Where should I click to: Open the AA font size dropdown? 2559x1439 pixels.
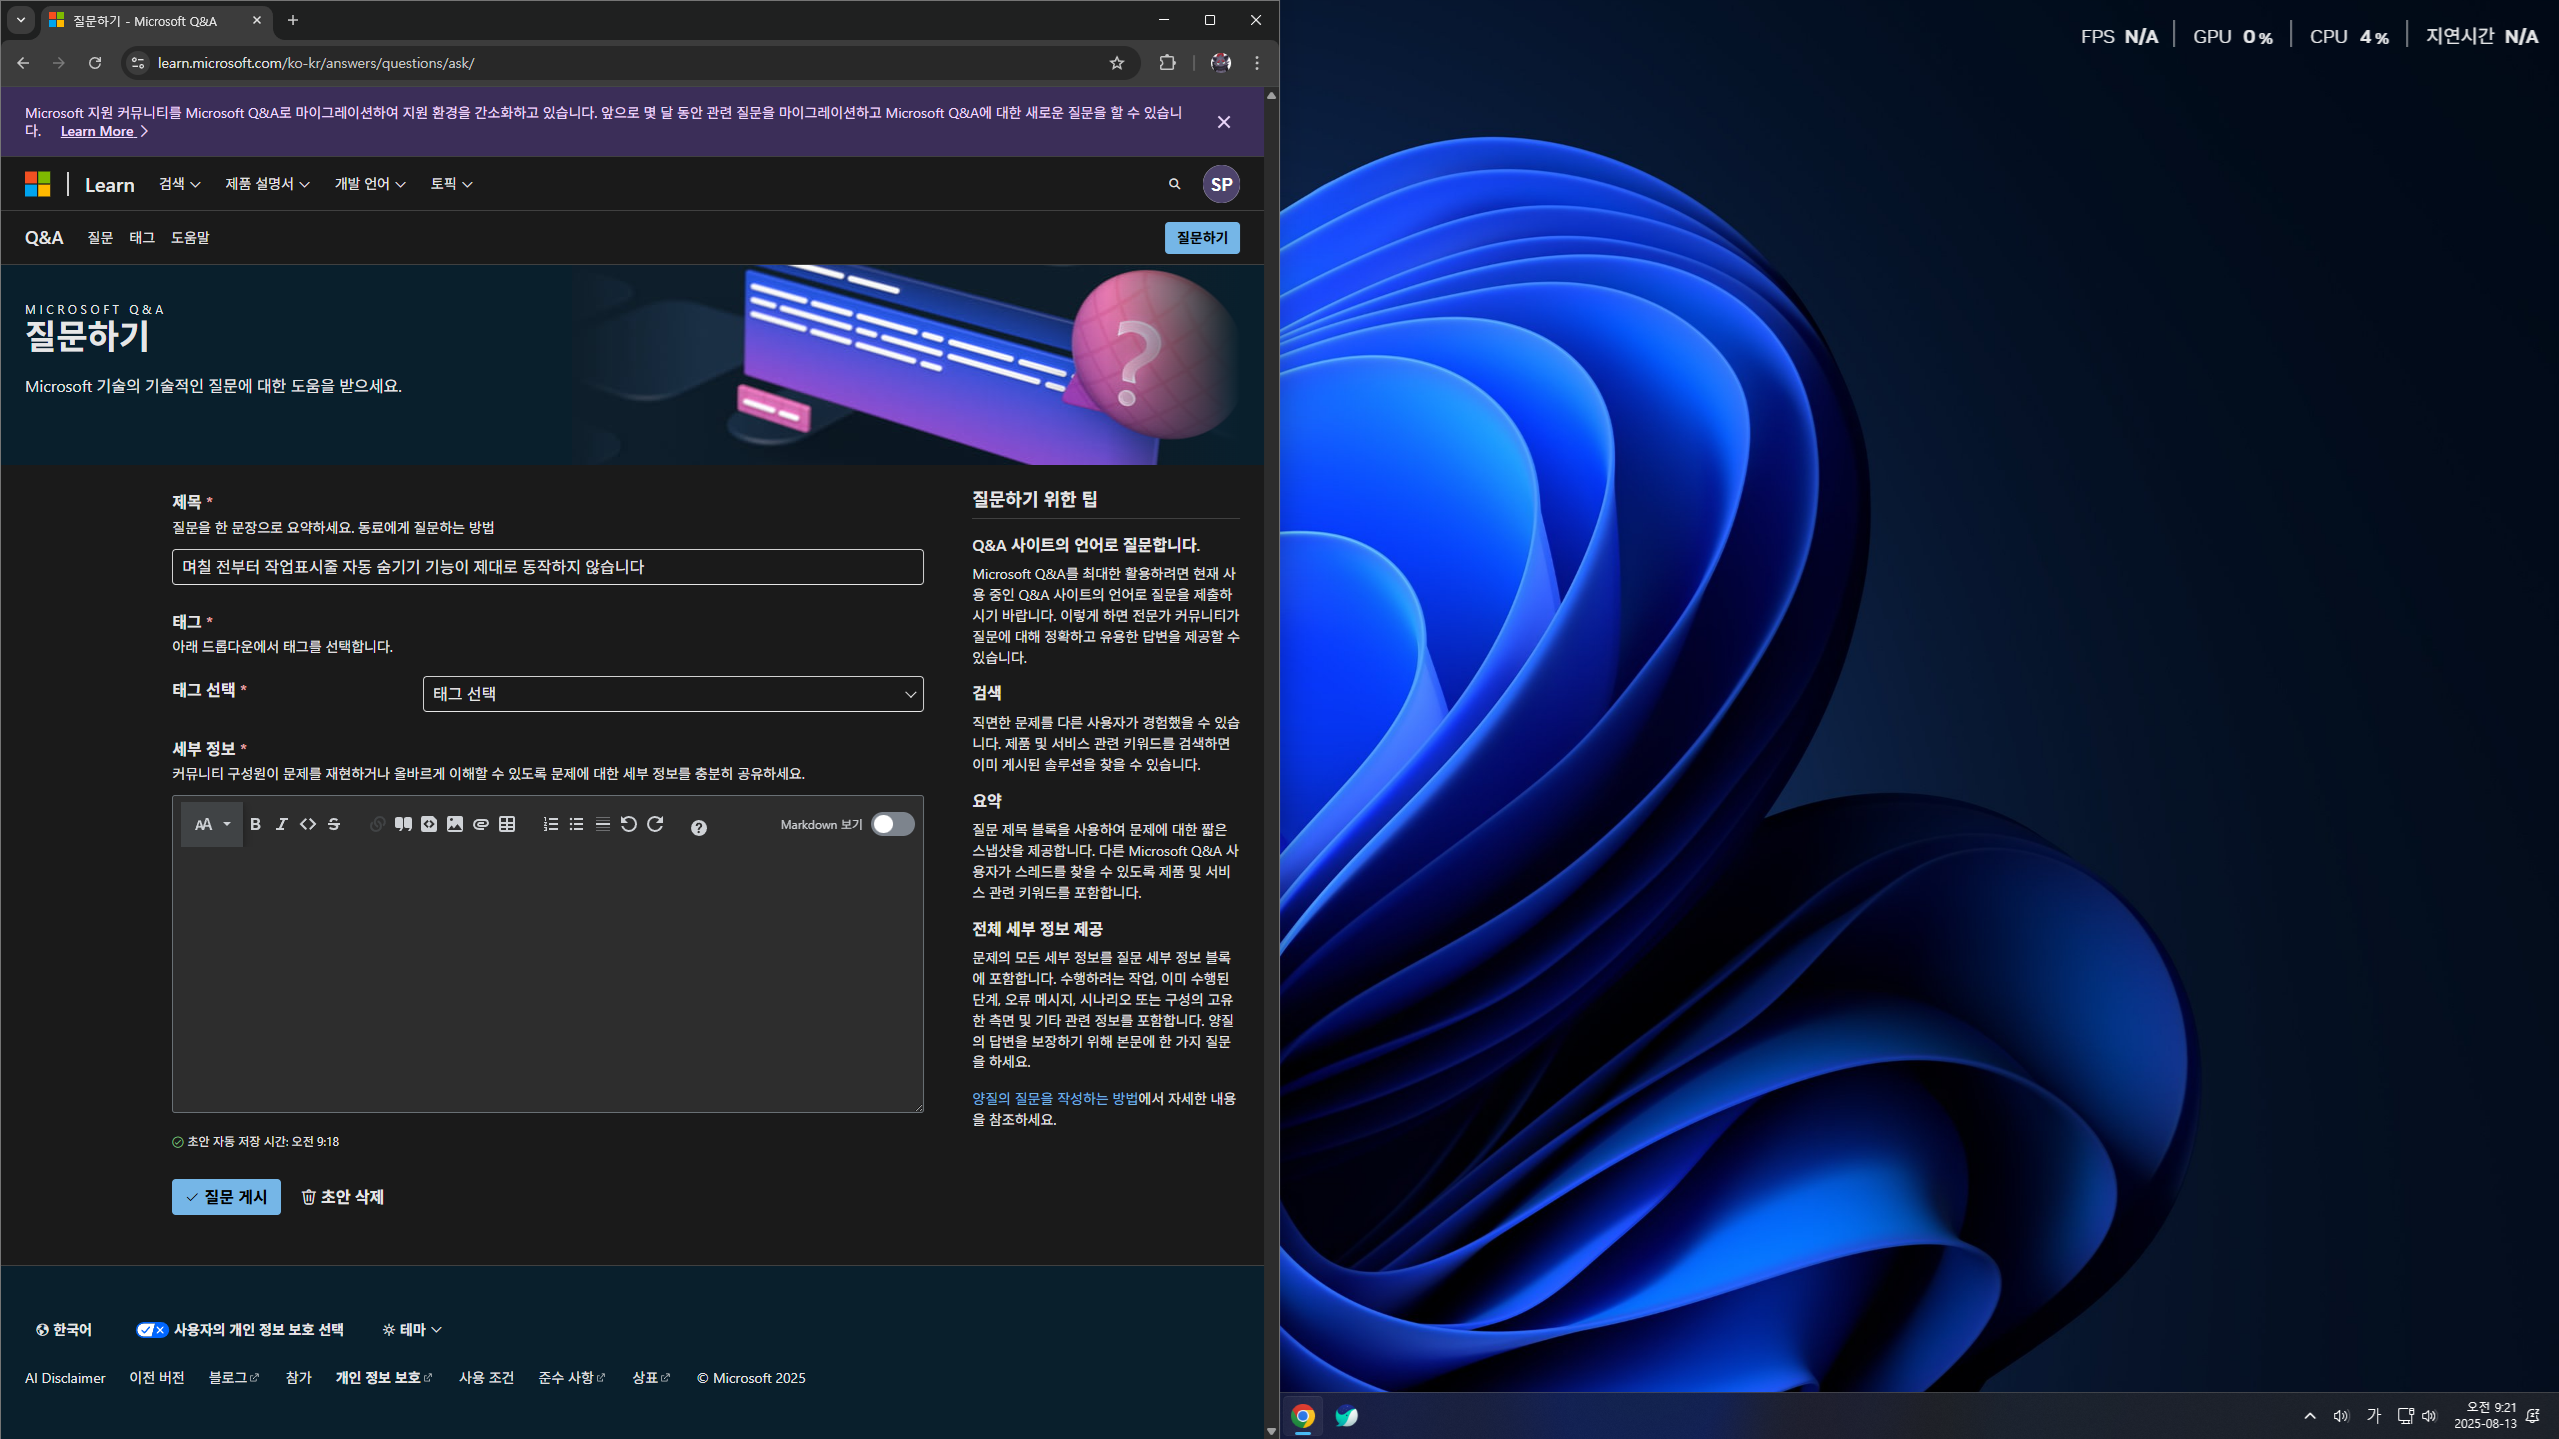point(212,824)
